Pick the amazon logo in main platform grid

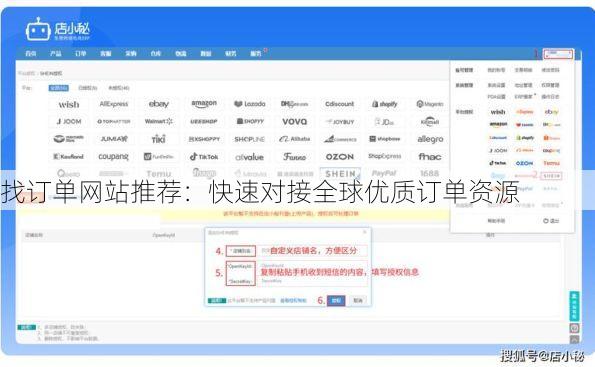click(x=204, y=104)
